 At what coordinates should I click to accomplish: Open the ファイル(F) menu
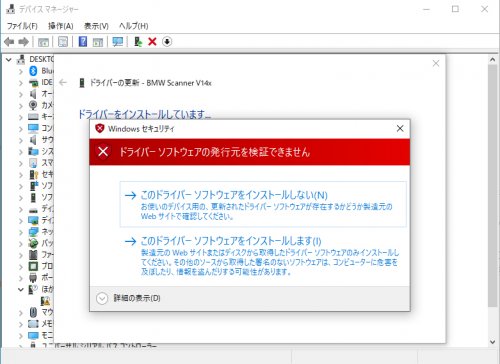(x=22, y=26)
